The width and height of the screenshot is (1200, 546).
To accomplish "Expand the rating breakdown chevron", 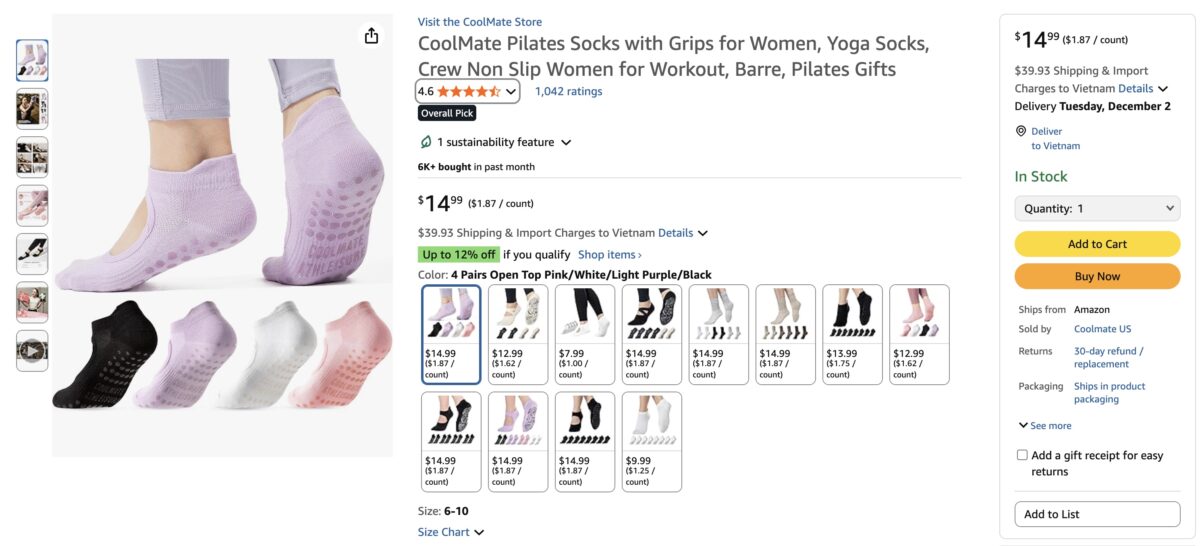I will click(x=511, y=91).
